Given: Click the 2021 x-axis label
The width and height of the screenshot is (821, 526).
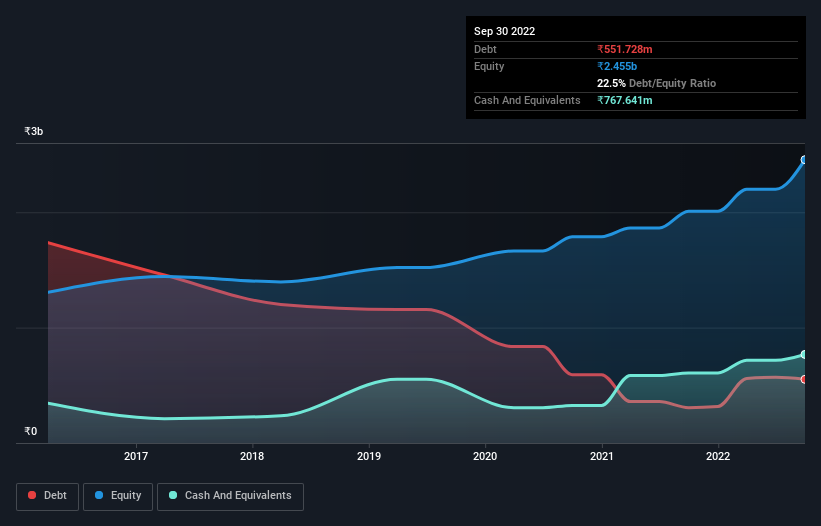Looking at the screenshot, I should click(x=602, y=456).
